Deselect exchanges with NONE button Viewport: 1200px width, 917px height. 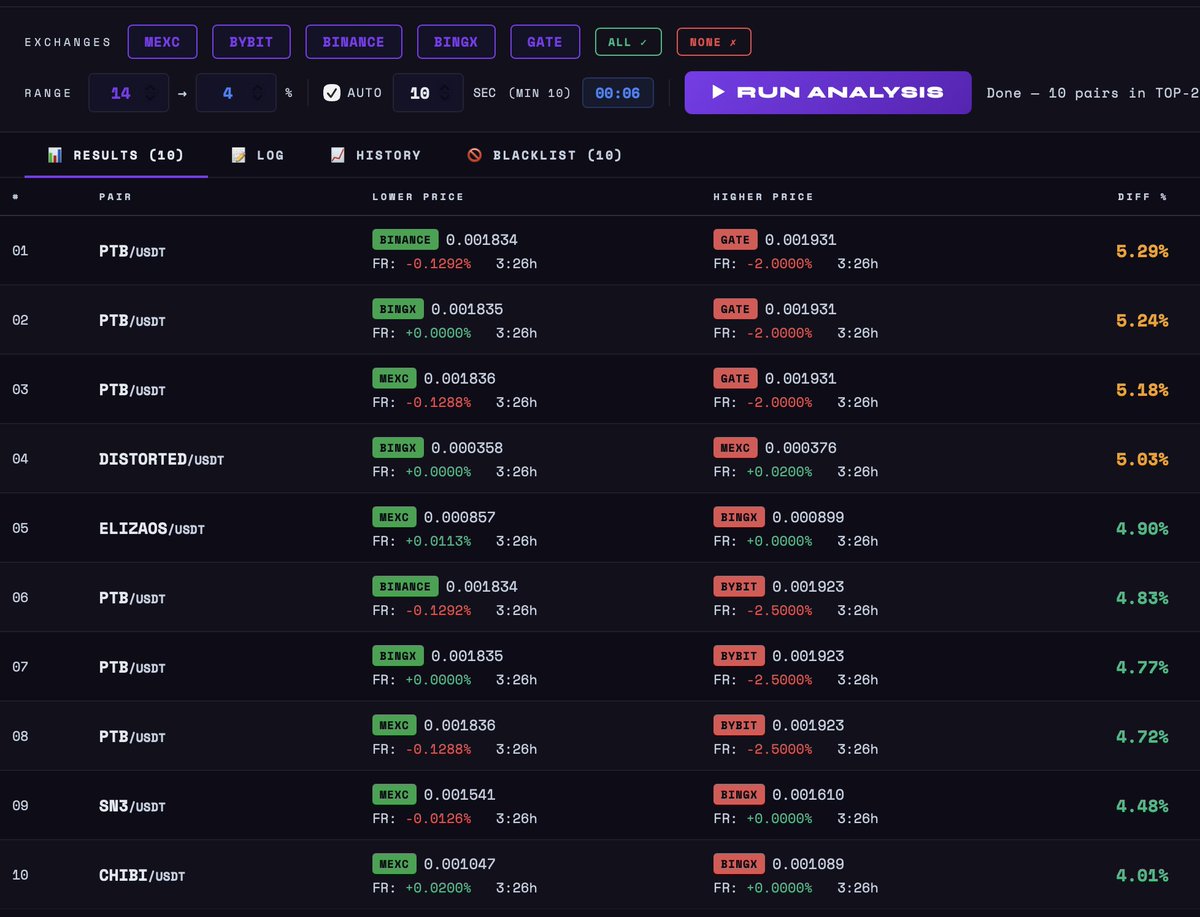714,42
